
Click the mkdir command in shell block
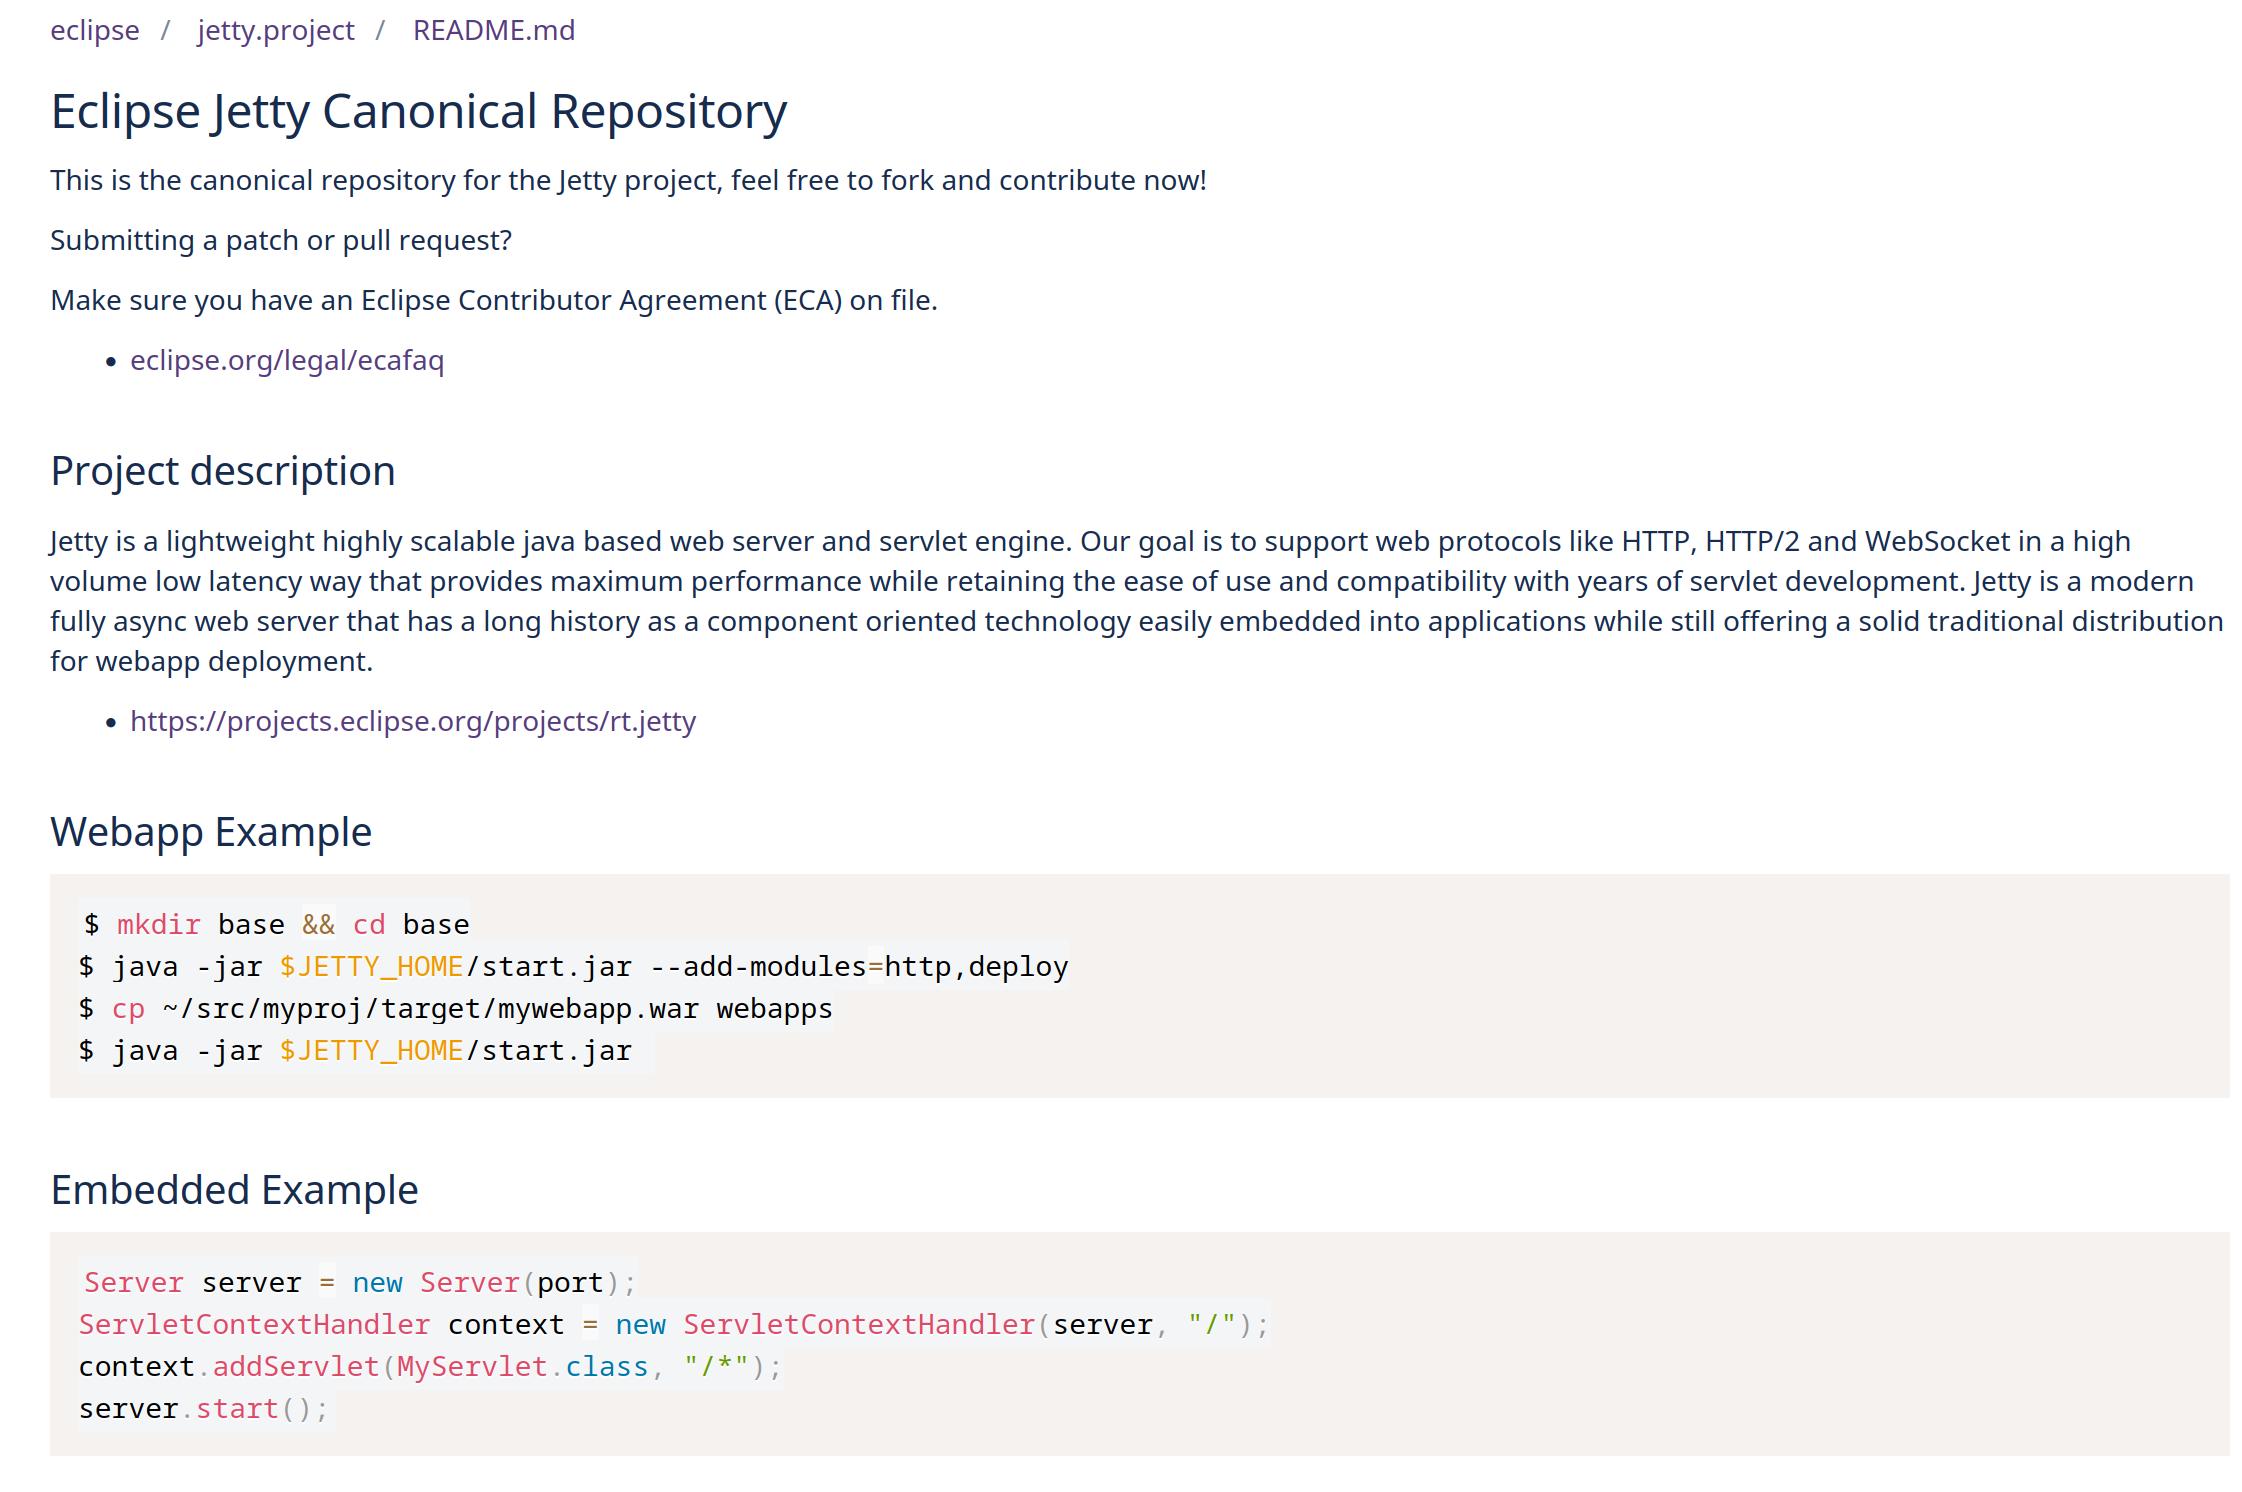tap(159, 925)
